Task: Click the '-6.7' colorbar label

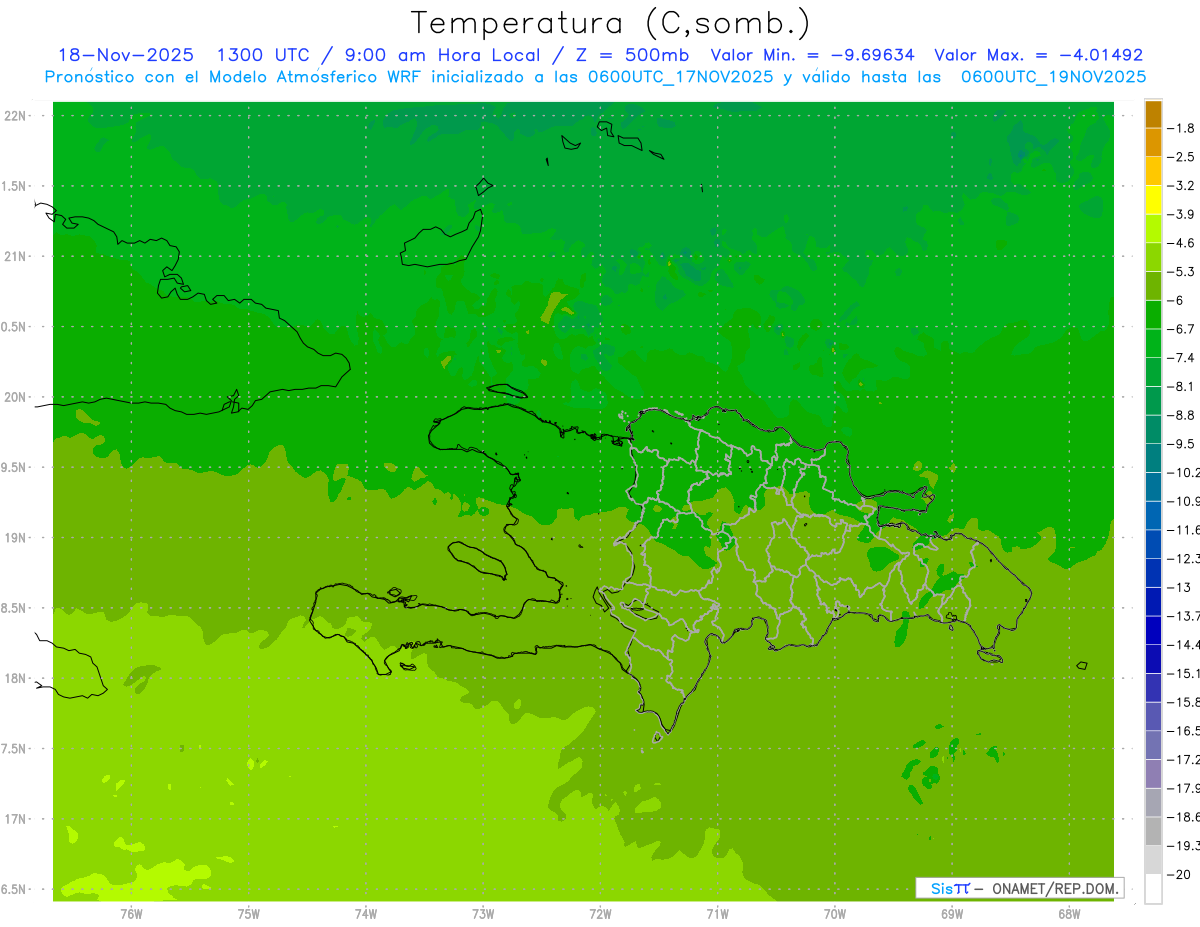Action: [x=1181, y=328]
